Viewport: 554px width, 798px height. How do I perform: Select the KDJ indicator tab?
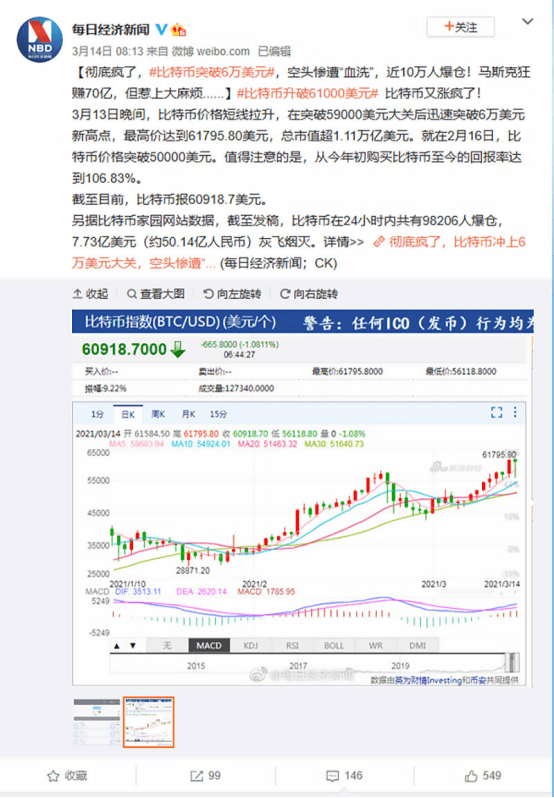click(251, 645)
